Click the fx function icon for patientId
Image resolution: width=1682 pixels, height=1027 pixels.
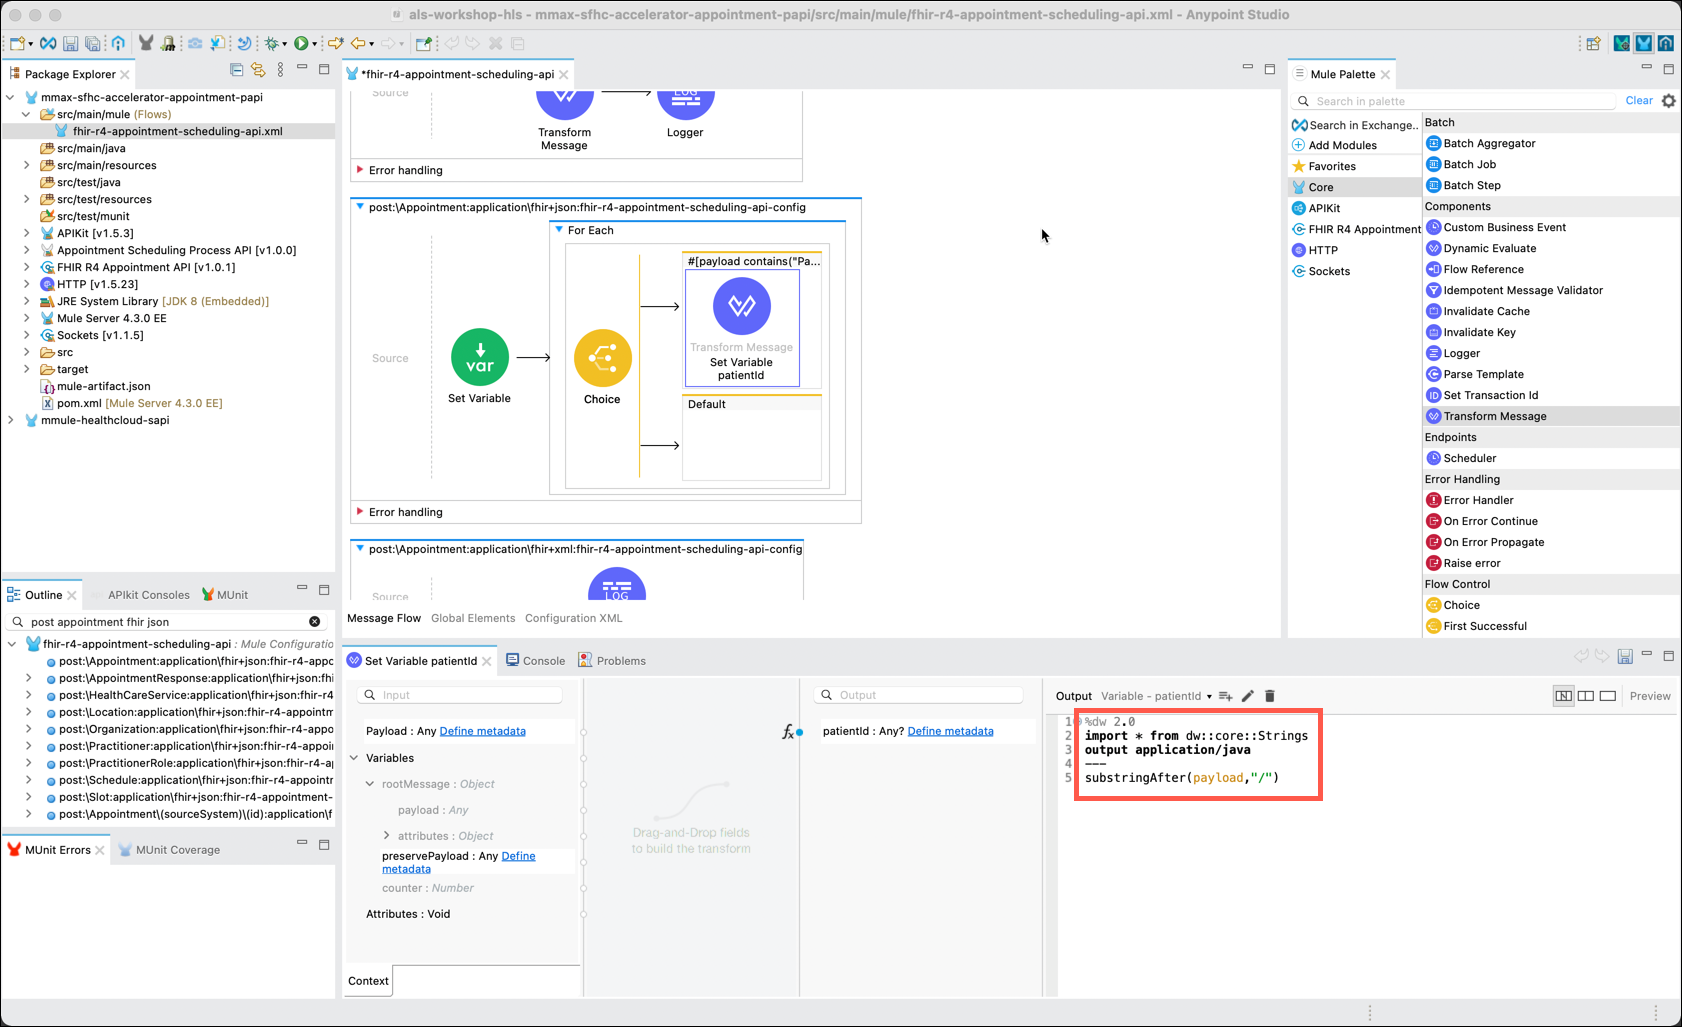pos(788,732)
